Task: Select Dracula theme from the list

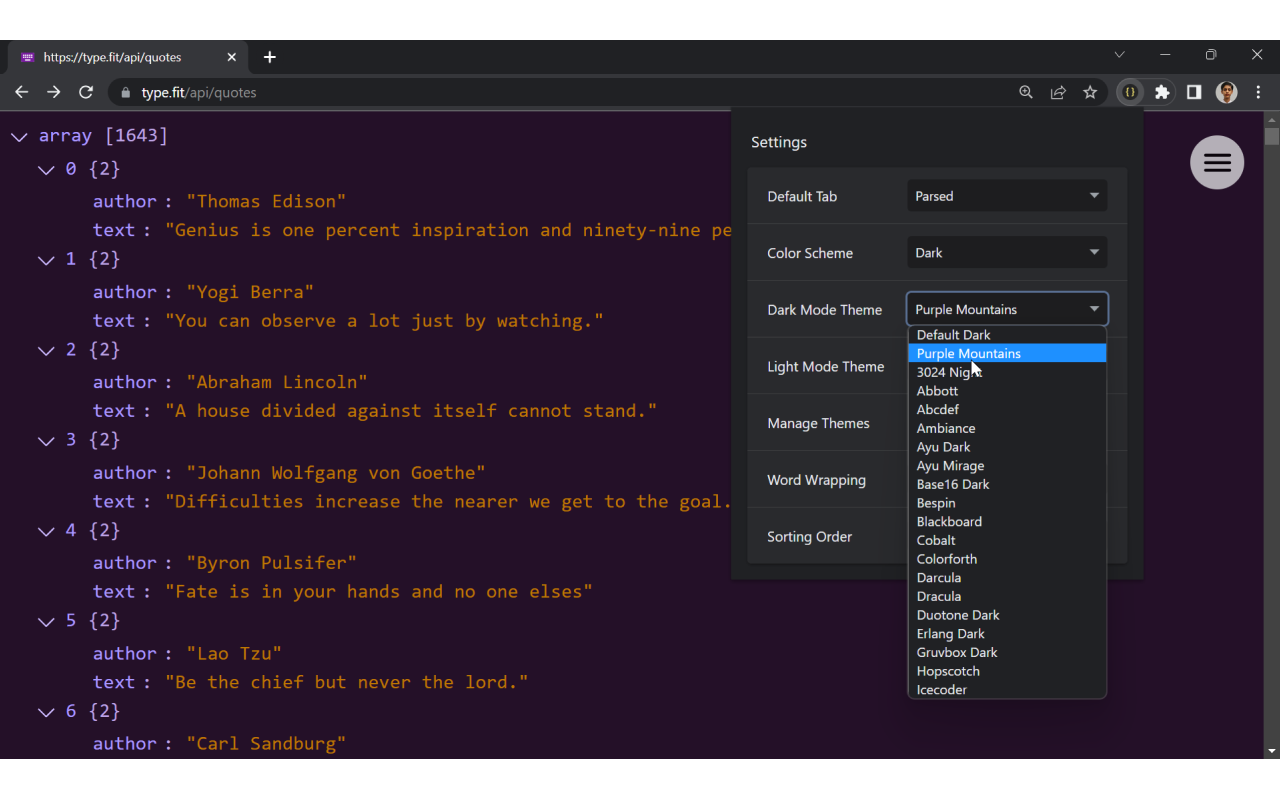Action: pyautogui.click(x=939, y=596)
